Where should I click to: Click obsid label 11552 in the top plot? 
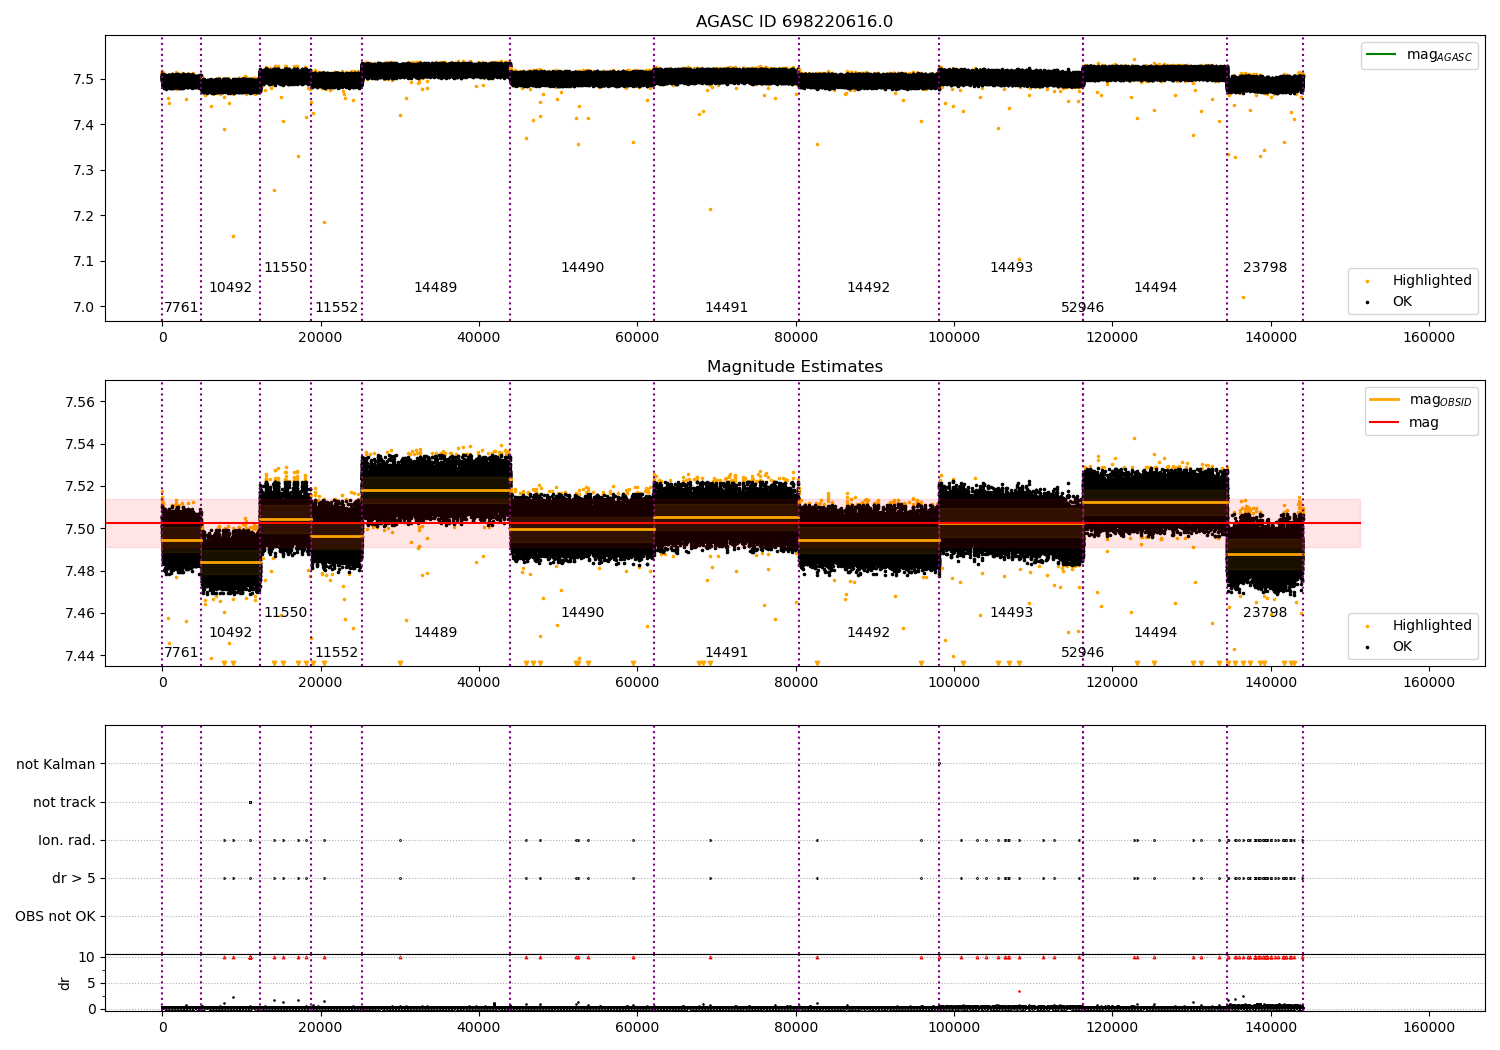click(336, 307)
